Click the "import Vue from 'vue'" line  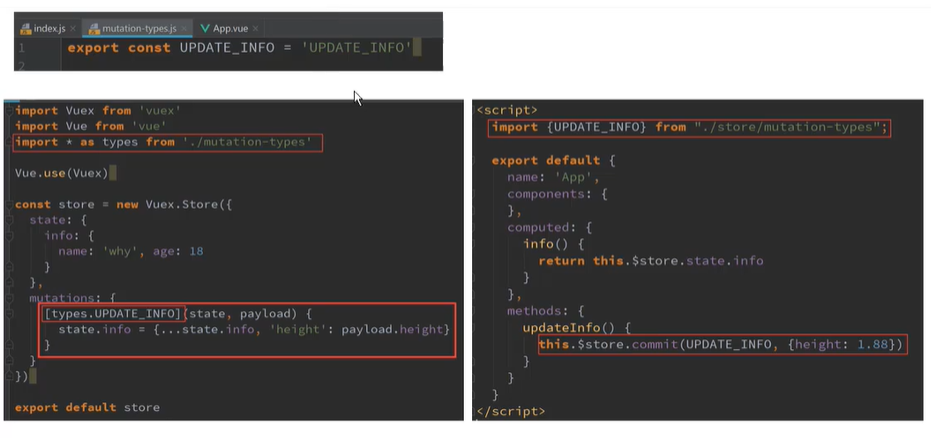point(90,126)
